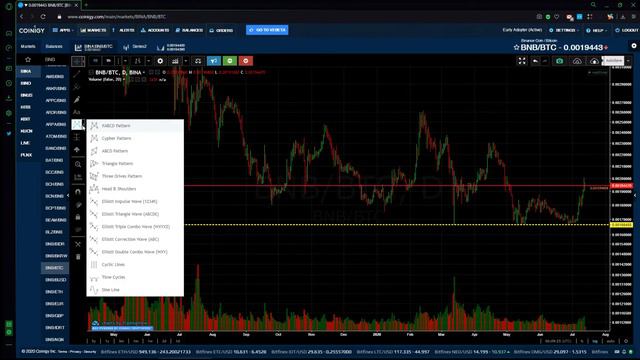Toggle fullscreen chart mode

tap(522, 61)
